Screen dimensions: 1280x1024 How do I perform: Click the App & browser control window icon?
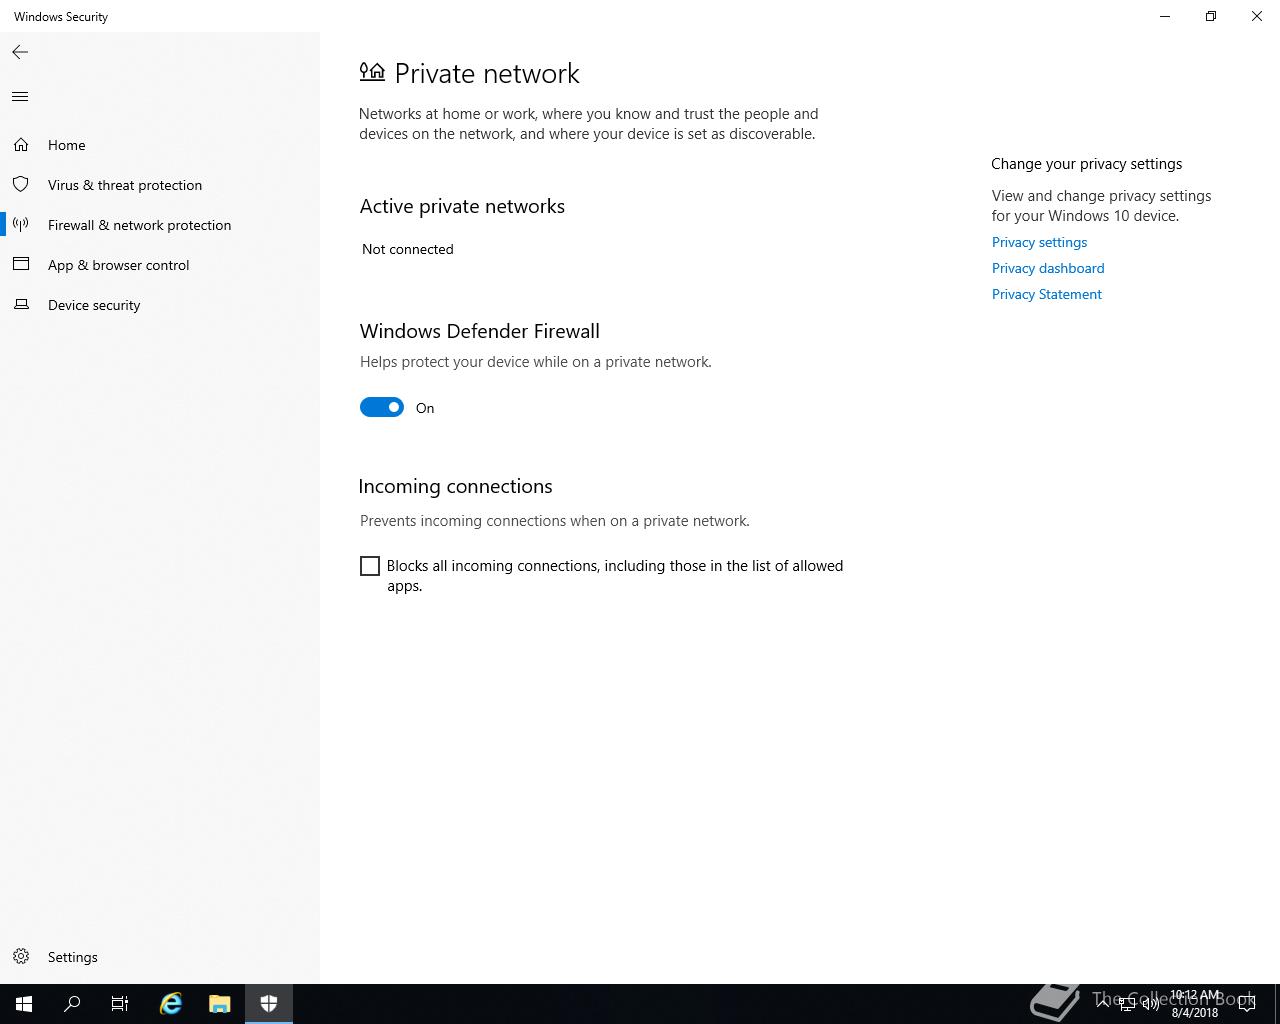point(21,265)
